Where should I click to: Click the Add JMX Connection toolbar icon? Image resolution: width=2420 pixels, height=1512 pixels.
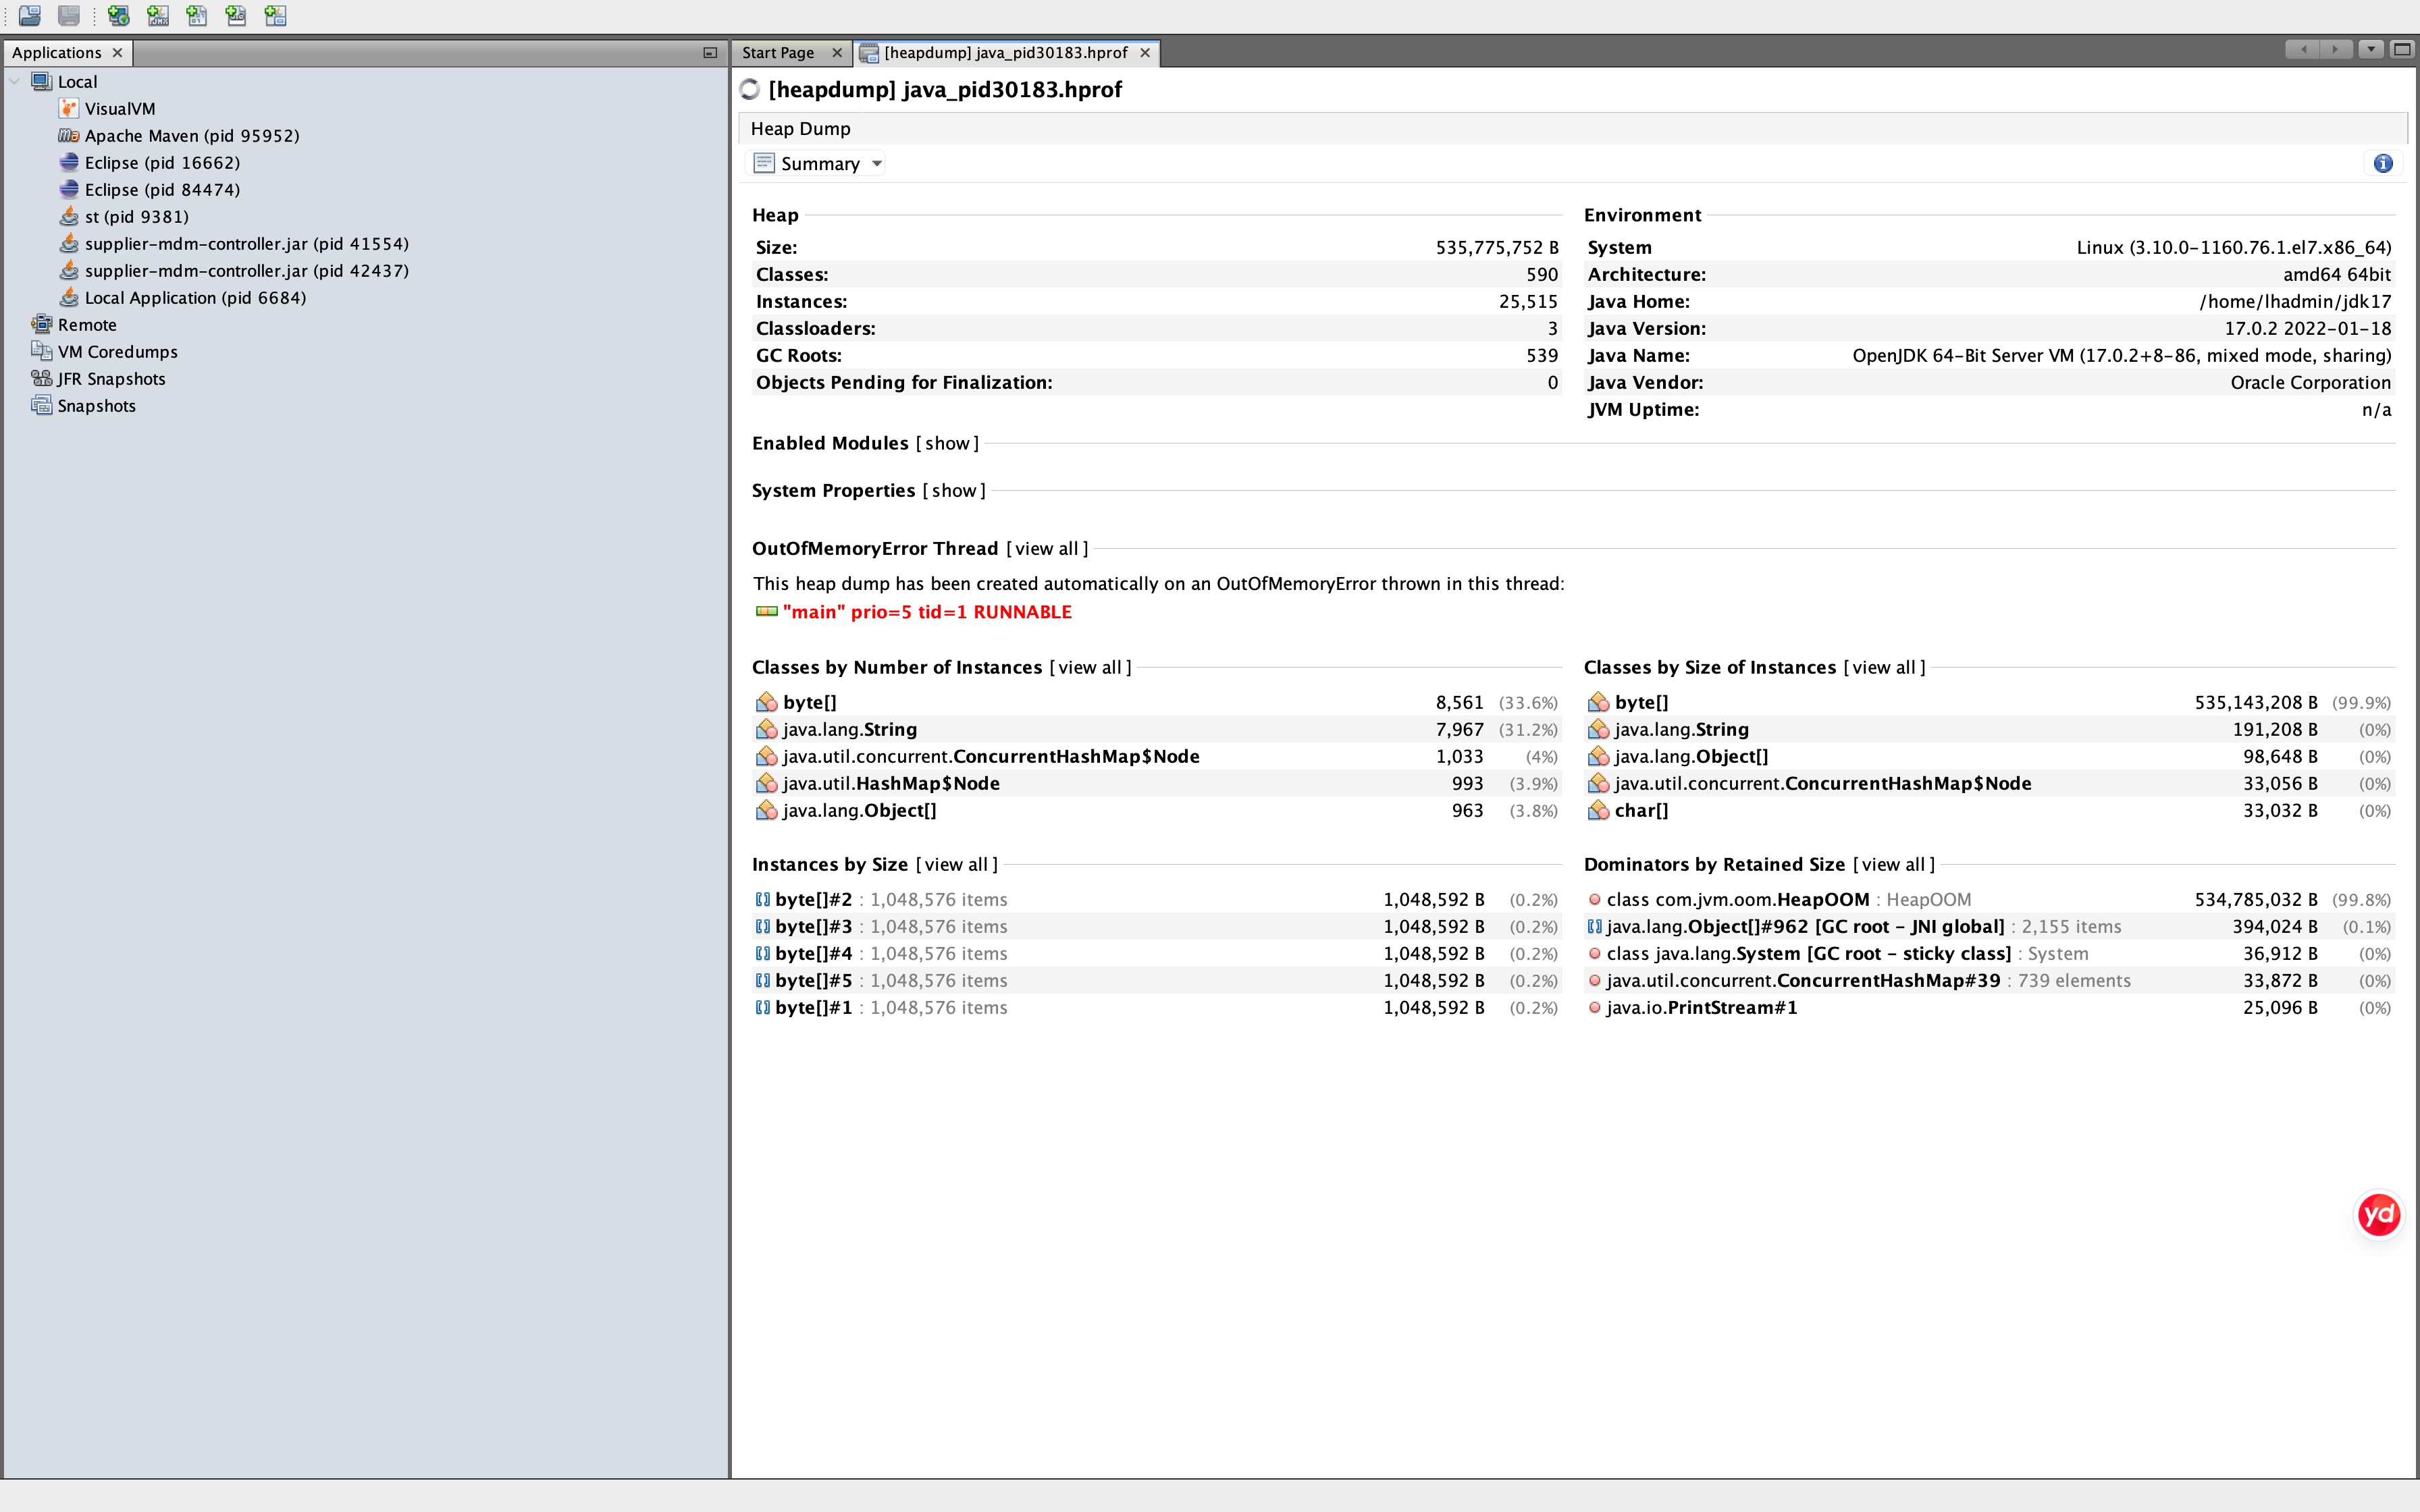pos(158,16)
